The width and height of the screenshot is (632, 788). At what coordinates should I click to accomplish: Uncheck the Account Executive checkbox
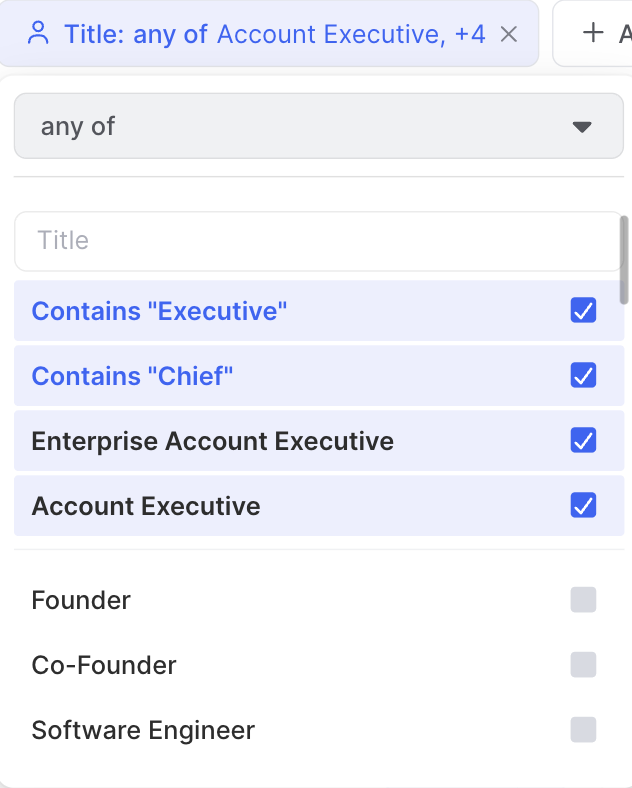pyautogui.click(x=583, y=506)
